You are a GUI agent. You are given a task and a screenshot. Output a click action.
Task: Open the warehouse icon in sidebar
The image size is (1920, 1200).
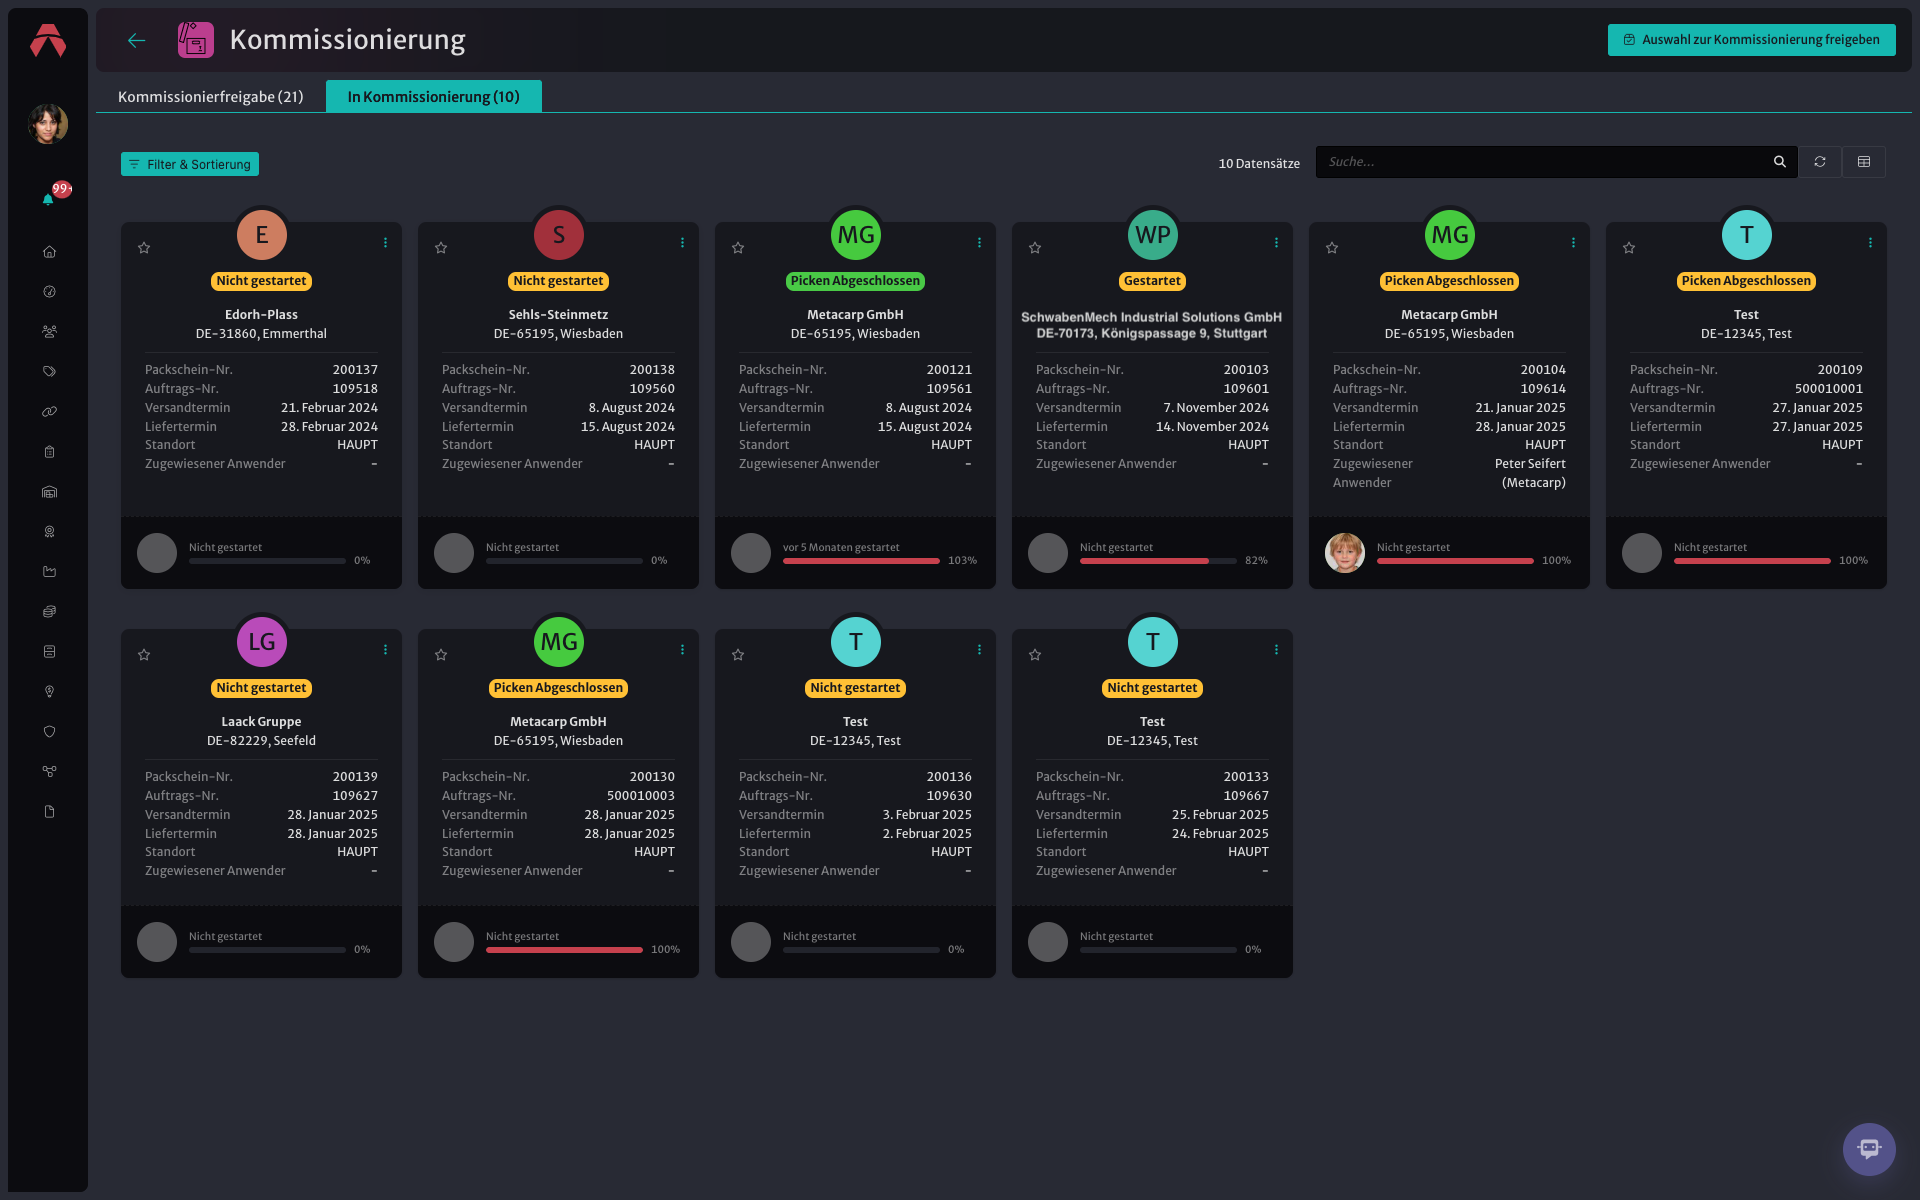pos(49,492)
